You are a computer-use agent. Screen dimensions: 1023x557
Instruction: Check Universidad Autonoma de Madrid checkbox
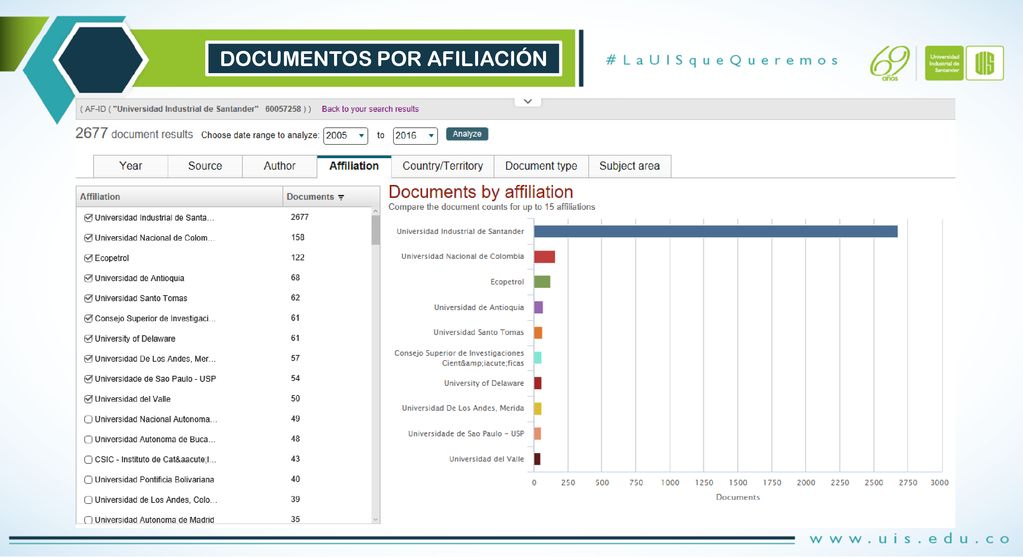pyautogui.click(x=88, y=520)
